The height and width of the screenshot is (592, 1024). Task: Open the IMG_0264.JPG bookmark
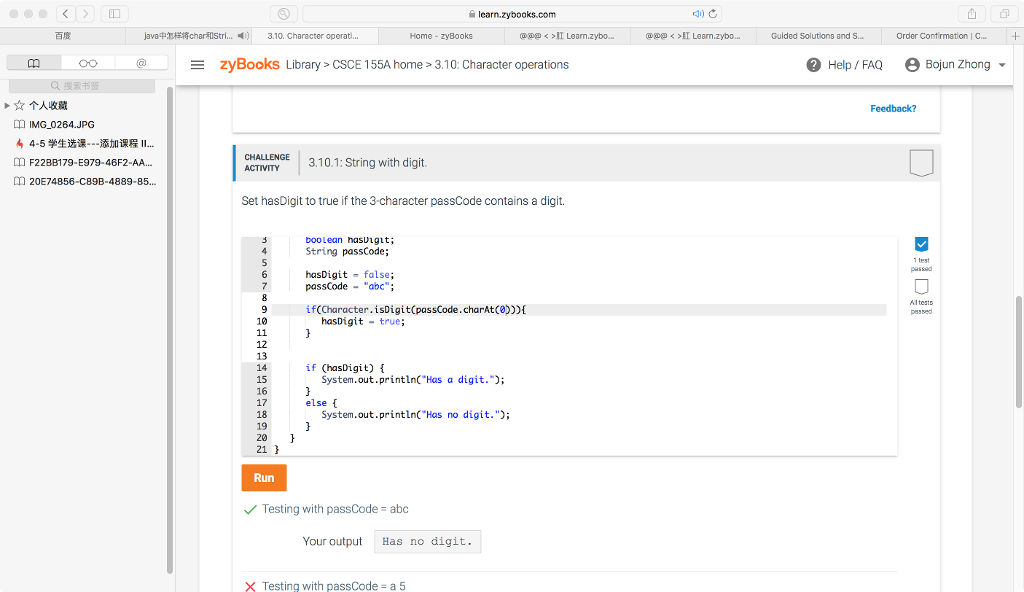61,124
